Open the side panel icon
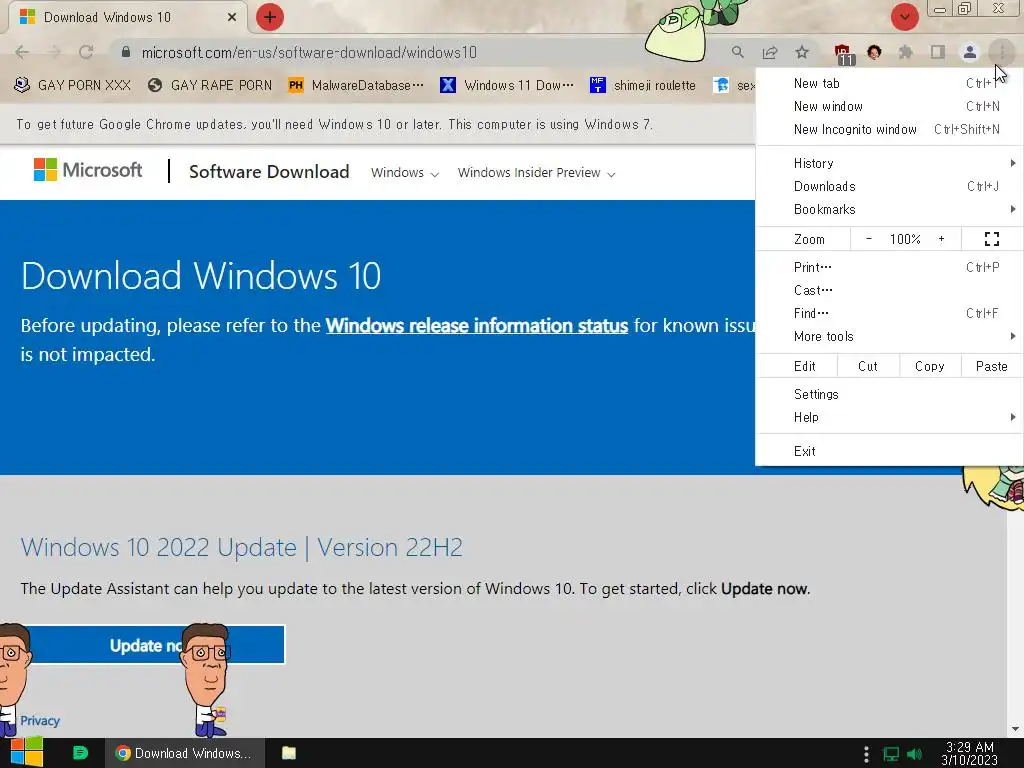Screen dimensions: 1024x768 [938, 52]
